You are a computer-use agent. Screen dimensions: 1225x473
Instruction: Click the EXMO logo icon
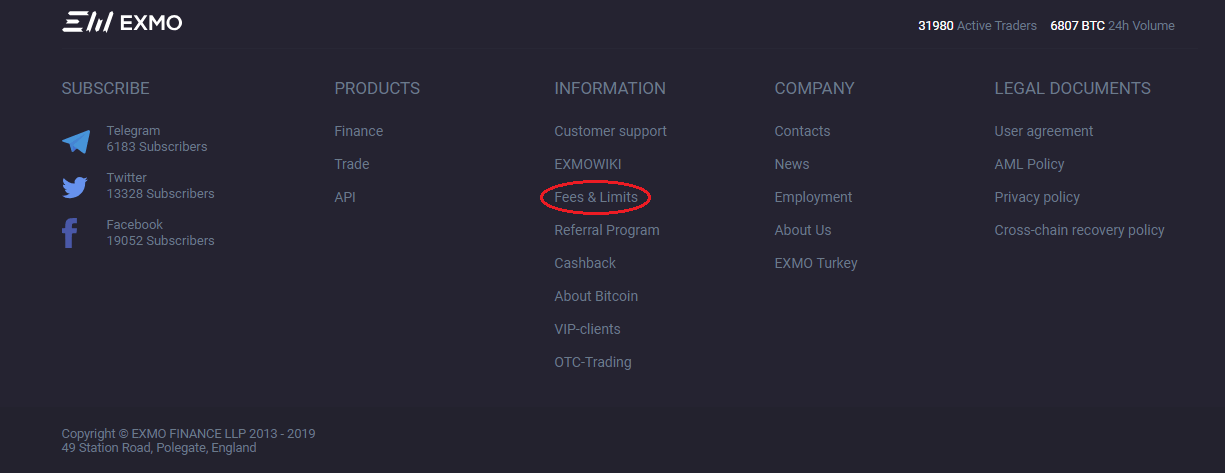pyautogui.click(x=87, y=23)
